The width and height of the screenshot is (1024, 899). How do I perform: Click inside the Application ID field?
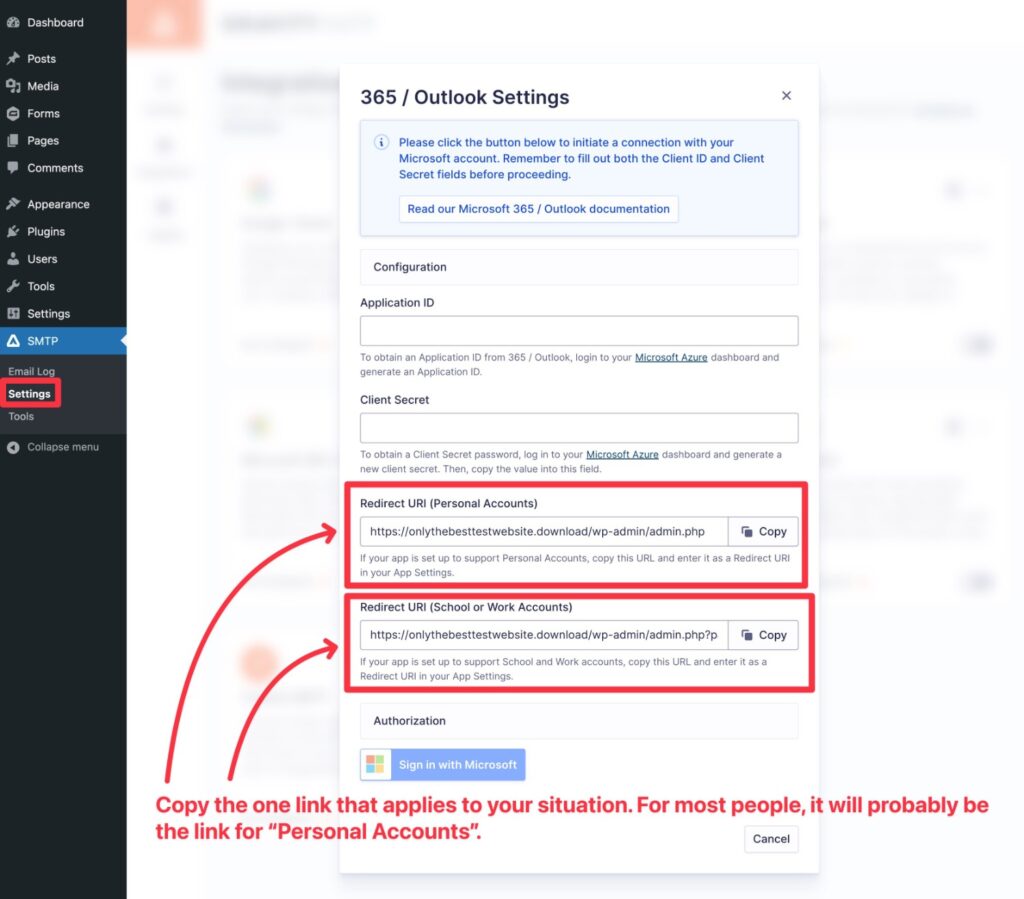coord(578,330)
